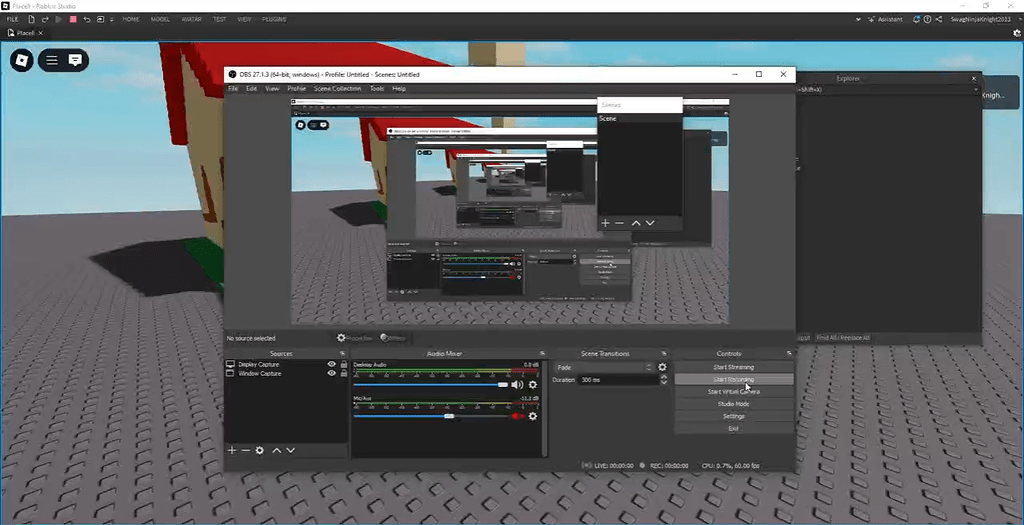Click Start Streaming in OBS Controls

click(733, 367)
